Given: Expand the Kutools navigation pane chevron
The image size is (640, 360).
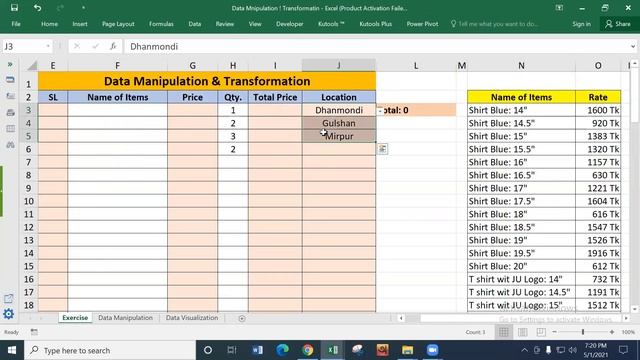Looking at the screenshot, I should [x=10, y=64].
